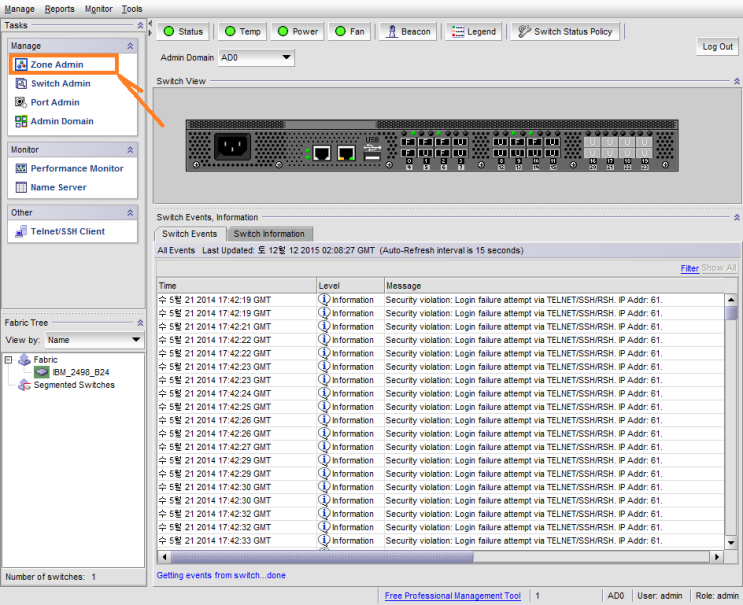The width and height of the screenshot is (743, 605).
Task: Click Information icon in 17:42:25 row
Action: pyautogui.click(x=324, y=407)
